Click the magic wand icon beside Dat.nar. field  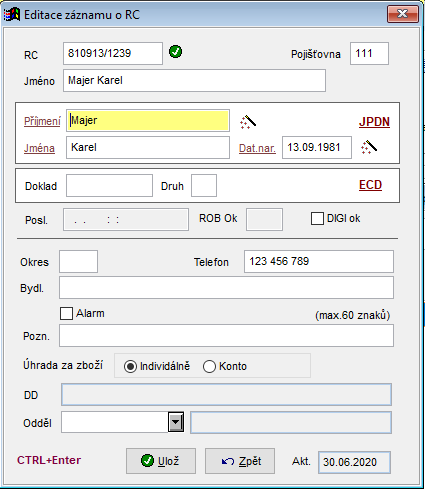[x=369, y=147]
